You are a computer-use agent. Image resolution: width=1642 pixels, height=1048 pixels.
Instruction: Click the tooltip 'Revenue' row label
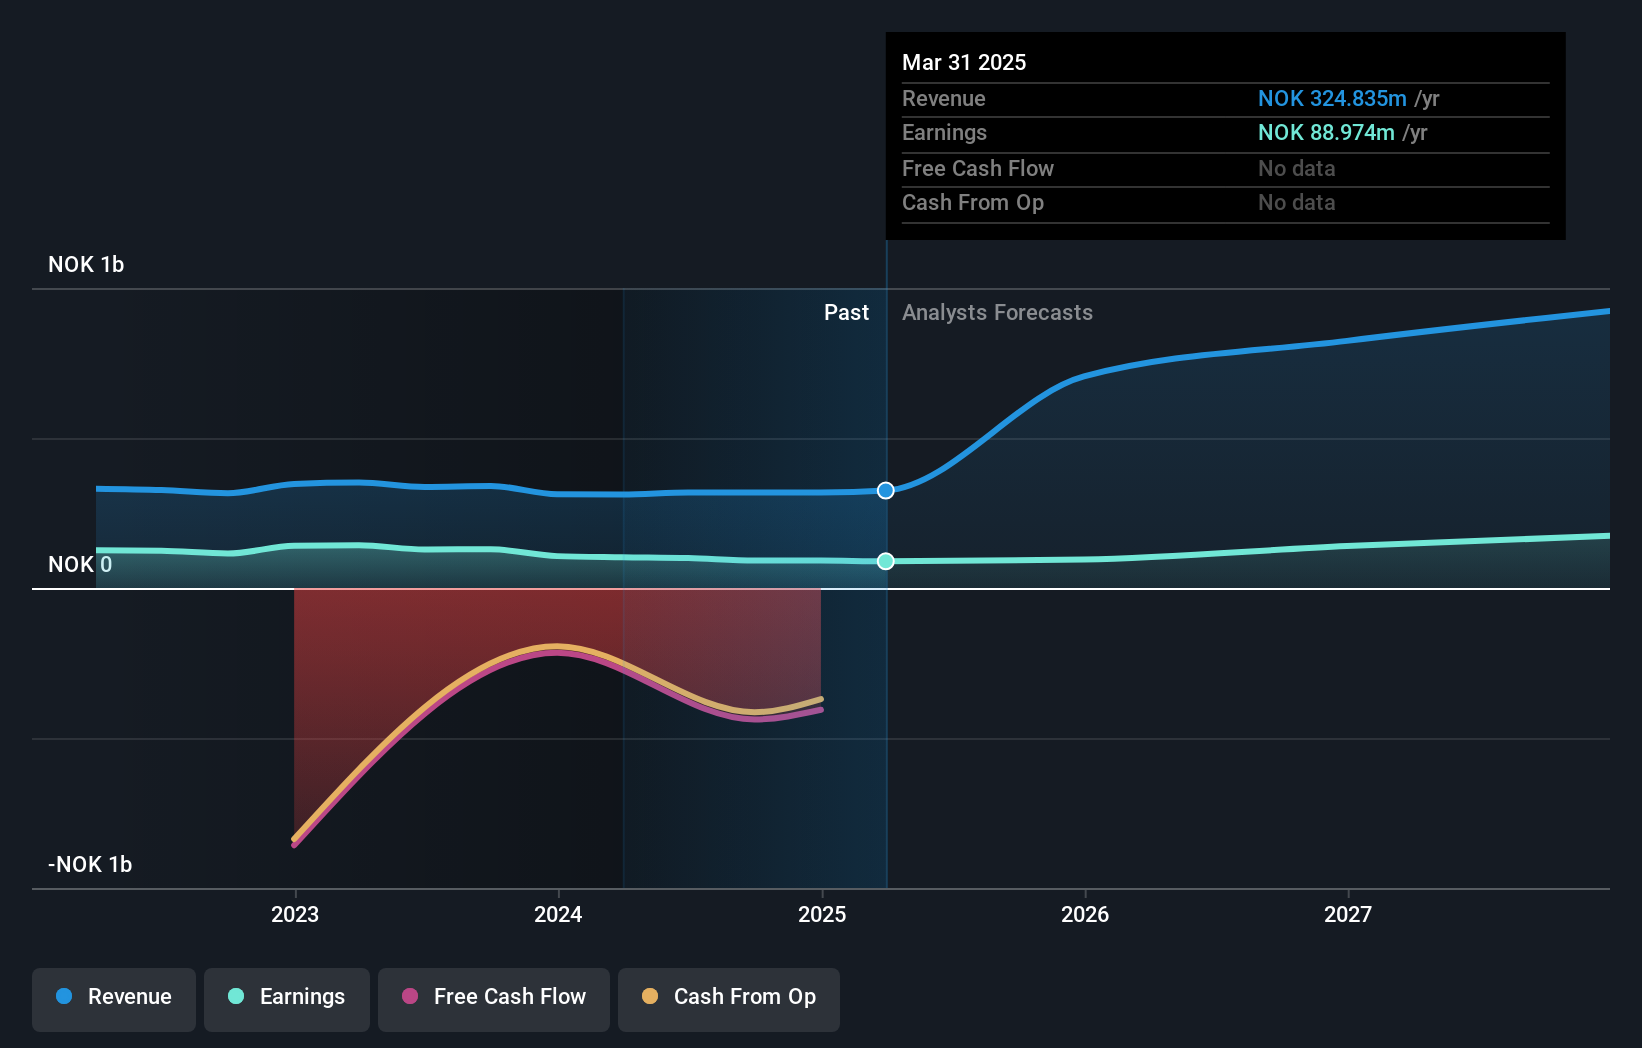coord(944,98)
